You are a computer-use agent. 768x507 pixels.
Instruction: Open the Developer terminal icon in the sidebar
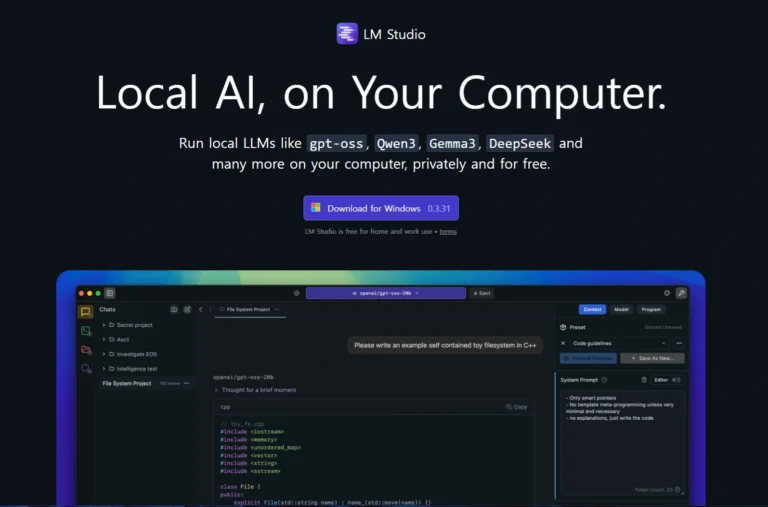(86, 331)
